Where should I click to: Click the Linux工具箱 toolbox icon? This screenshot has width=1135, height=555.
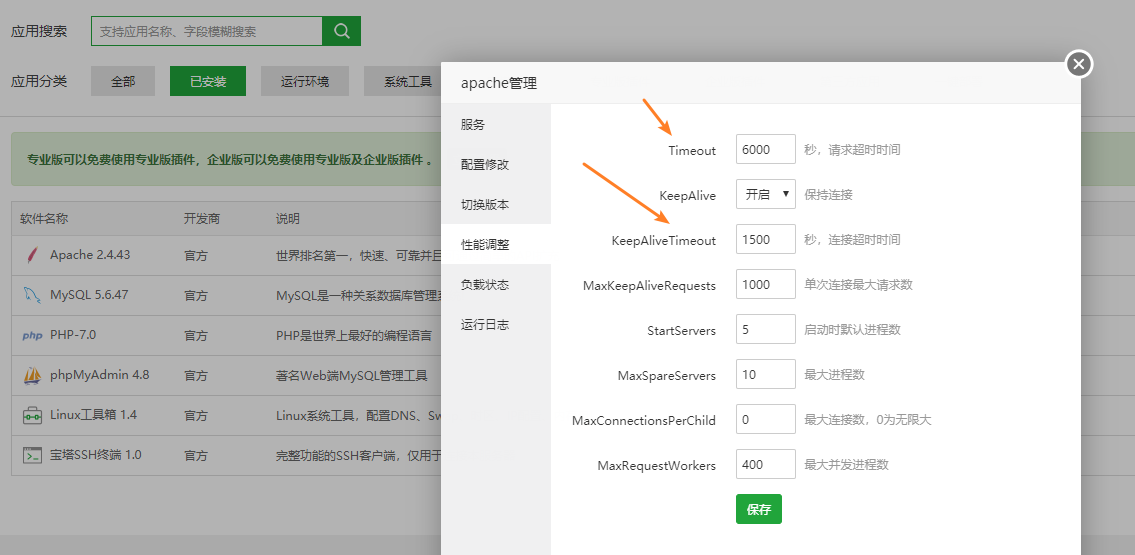pos(32,415)
